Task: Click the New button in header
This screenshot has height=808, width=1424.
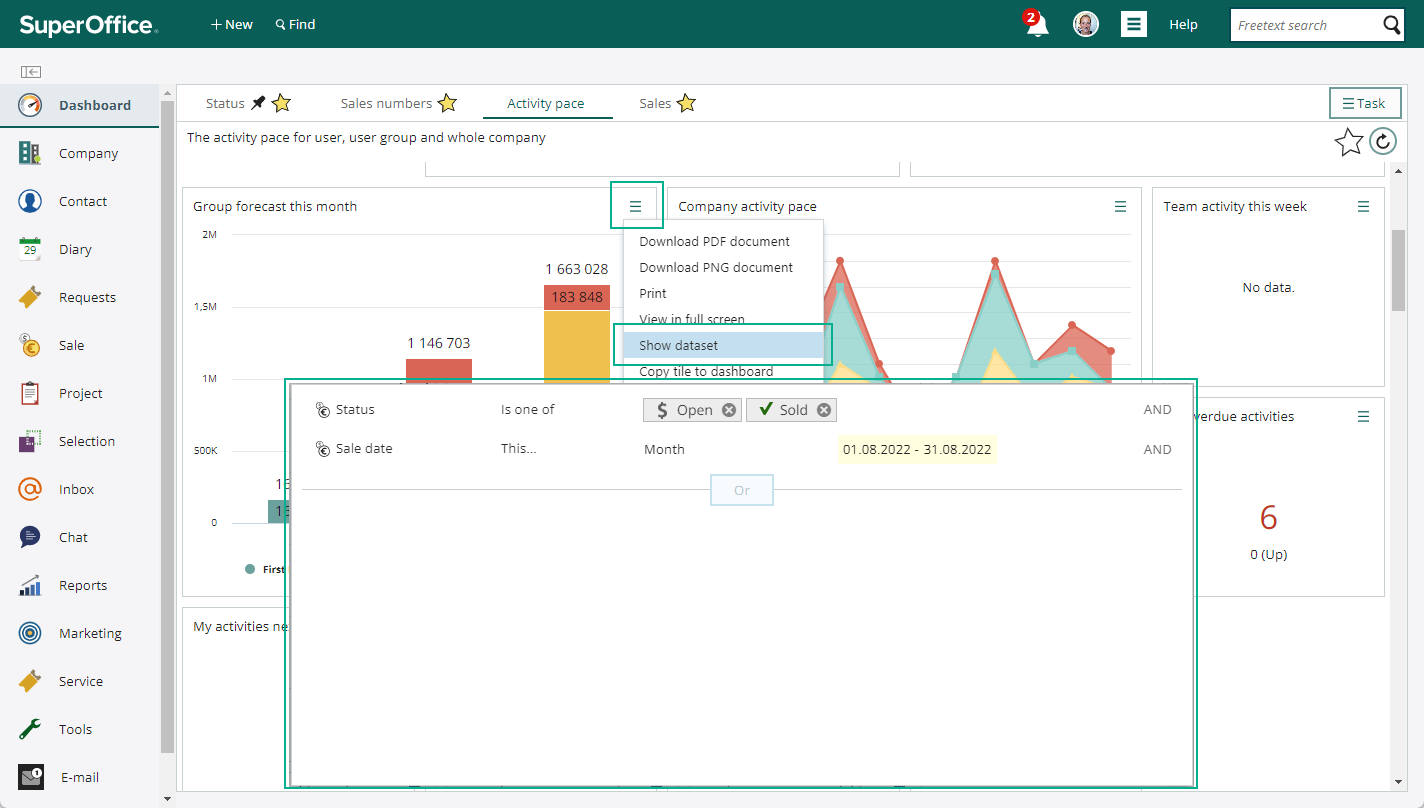Action: [232, 24]
